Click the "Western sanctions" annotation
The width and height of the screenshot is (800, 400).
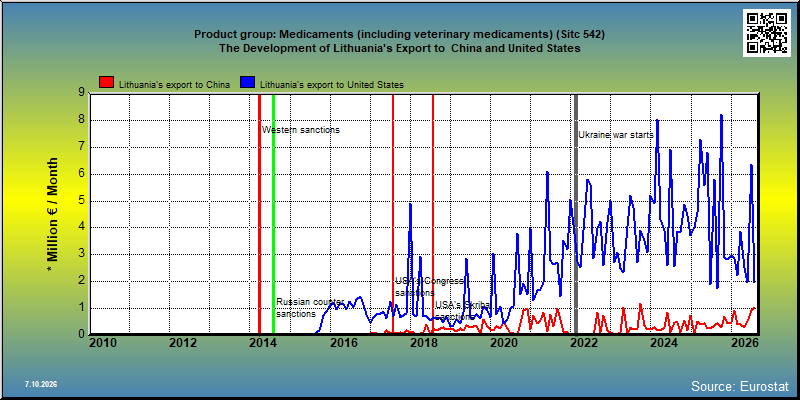pyautogui.click(x=301, y=130)
